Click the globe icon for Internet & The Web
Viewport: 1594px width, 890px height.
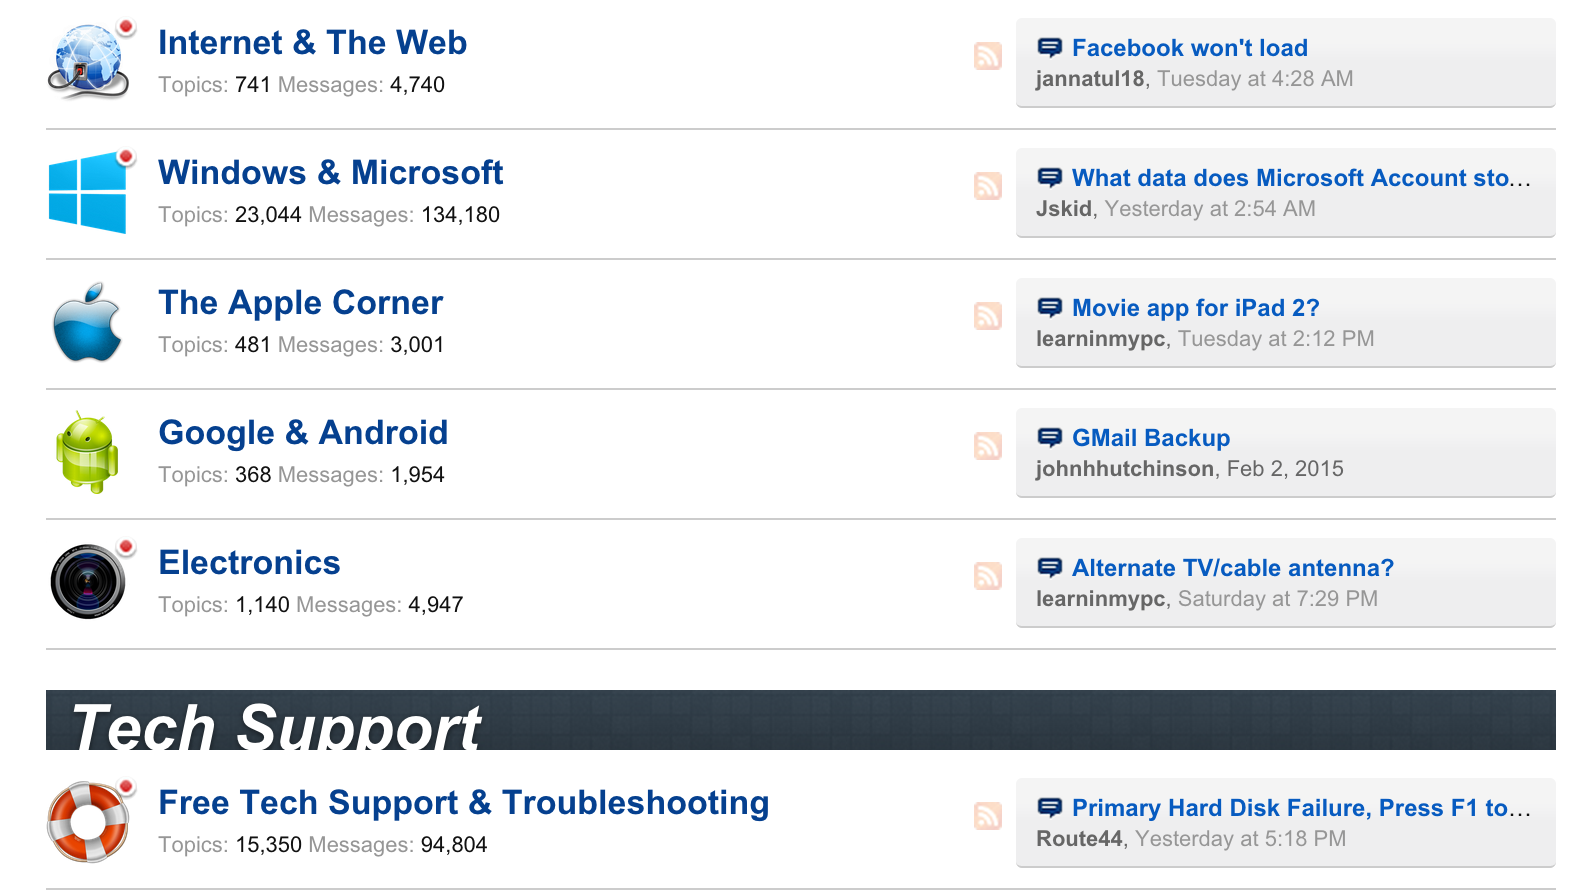88,62
